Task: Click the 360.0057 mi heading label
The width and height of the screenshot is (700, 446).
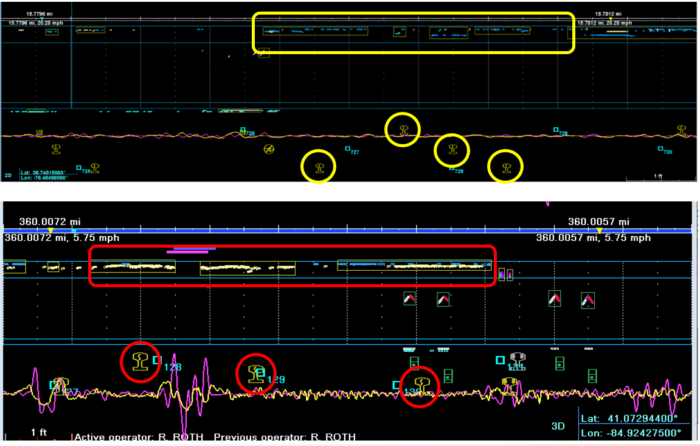Action: click(599, 222)
